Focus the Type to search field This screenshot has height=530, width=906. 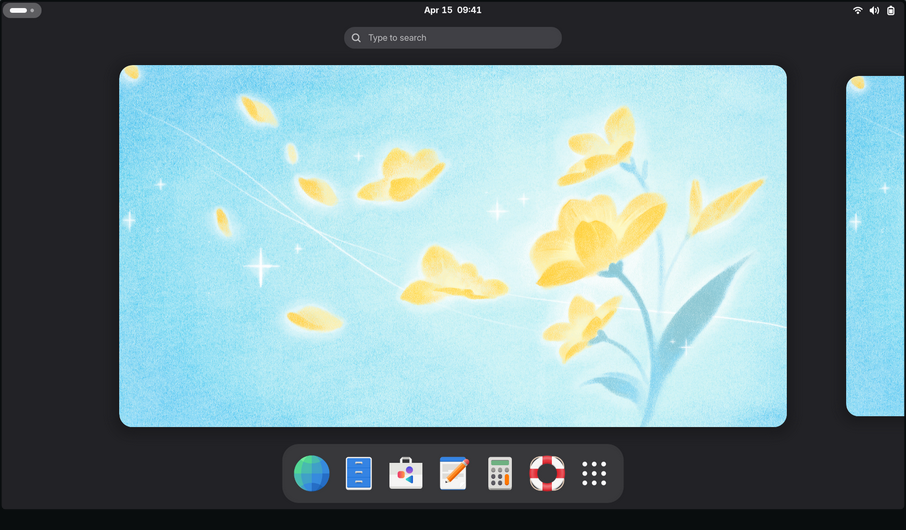(x=452, y=38)
